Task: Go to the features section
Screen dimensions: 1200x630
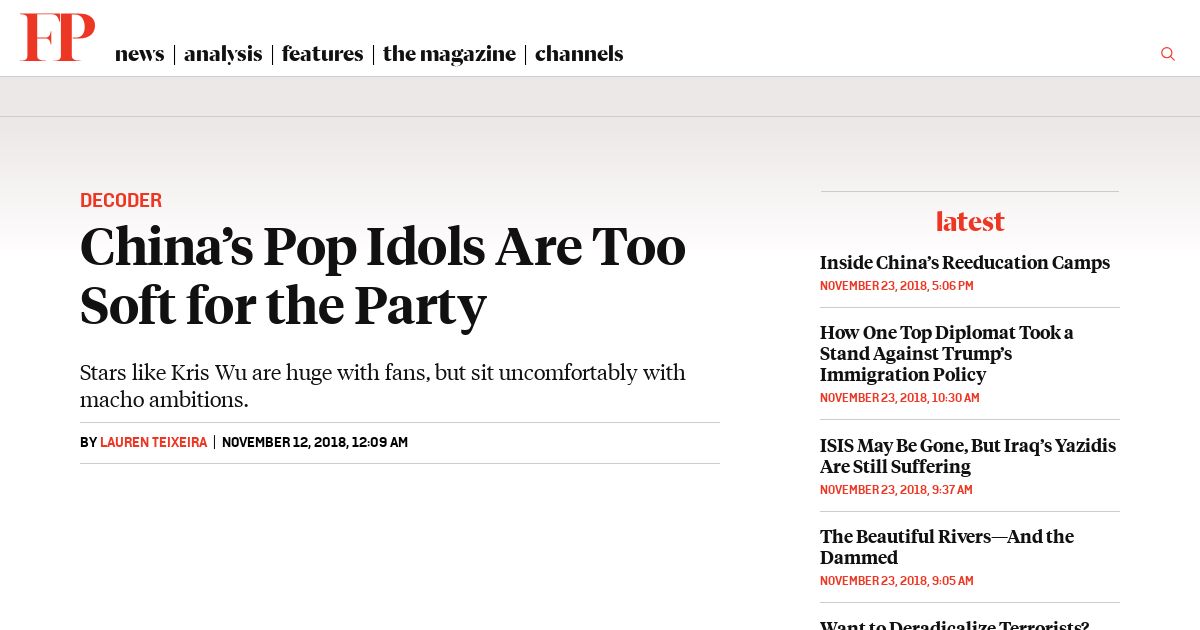Action: [322, 54]
